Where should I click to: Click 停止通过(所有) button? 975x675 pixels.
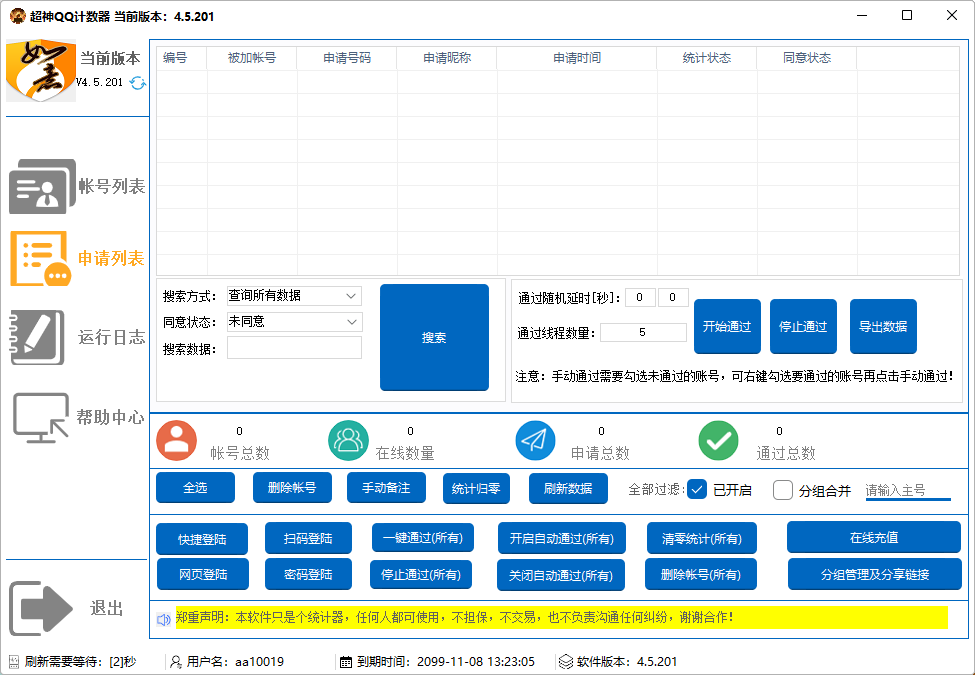(421, 575)
